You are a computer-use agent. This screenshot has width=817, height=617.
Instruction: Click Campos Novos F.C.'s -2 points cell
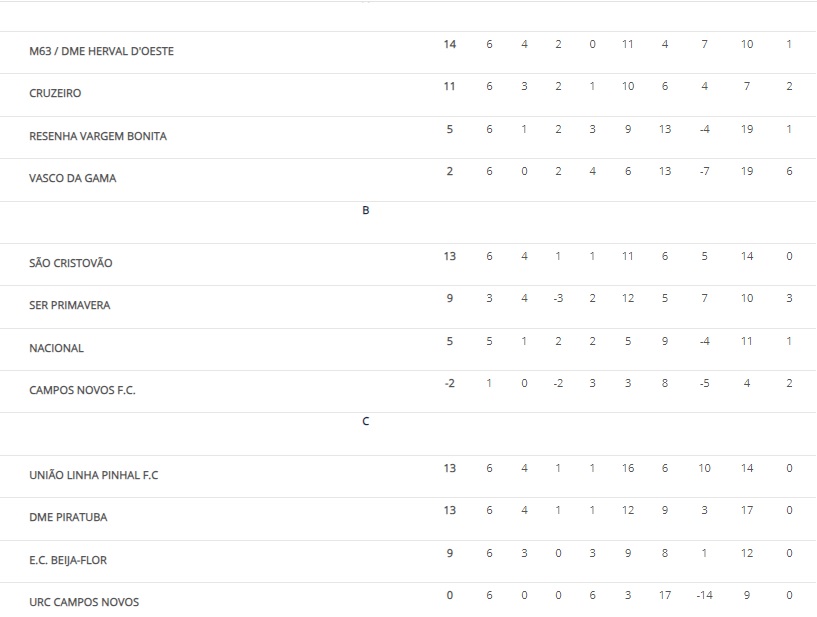(x=450, y=384)
